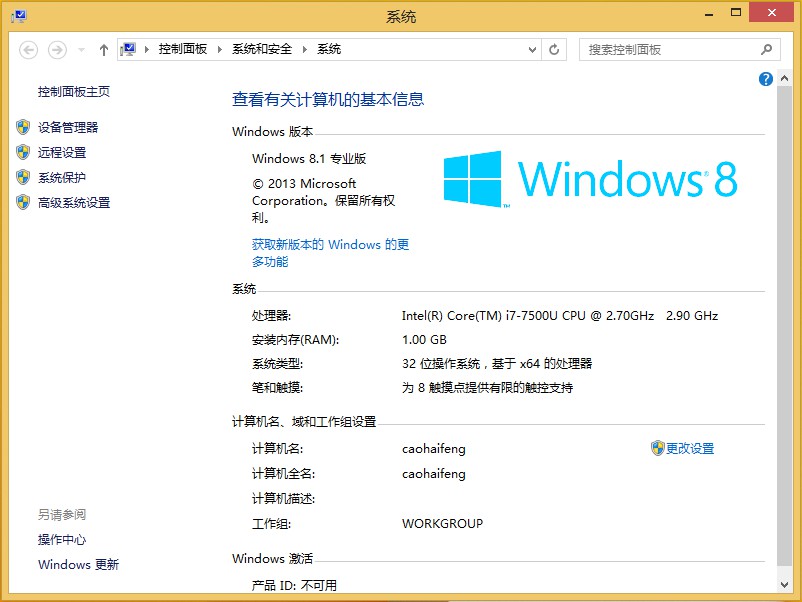Click the 搜索控制面板 search field

point(679,50)
